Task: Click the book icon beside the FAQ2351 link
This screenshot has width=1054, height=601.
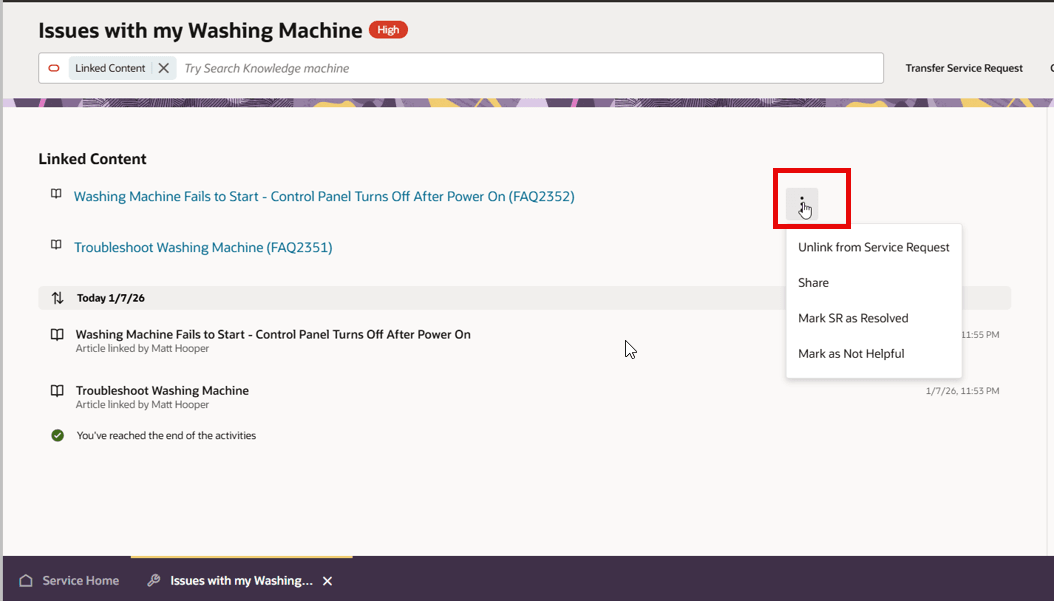Action: [x=56, y=246]
